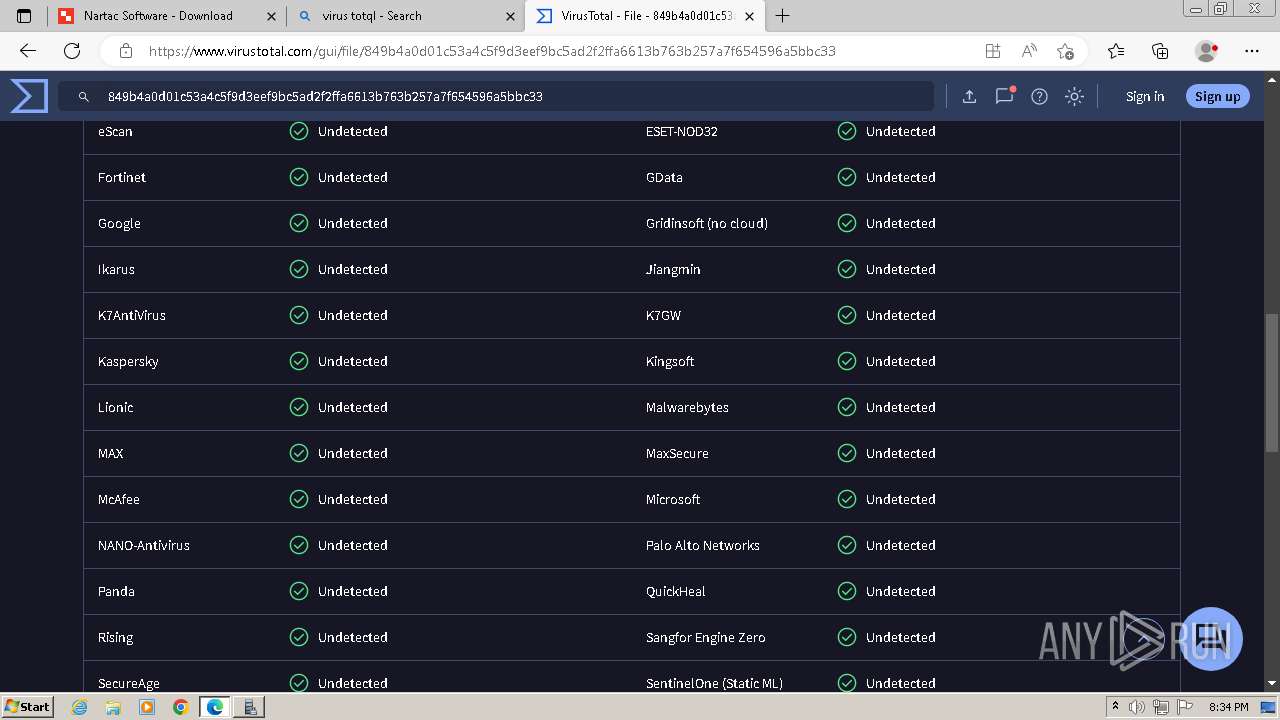Open the browser apps grid icon

click(992, 51)
